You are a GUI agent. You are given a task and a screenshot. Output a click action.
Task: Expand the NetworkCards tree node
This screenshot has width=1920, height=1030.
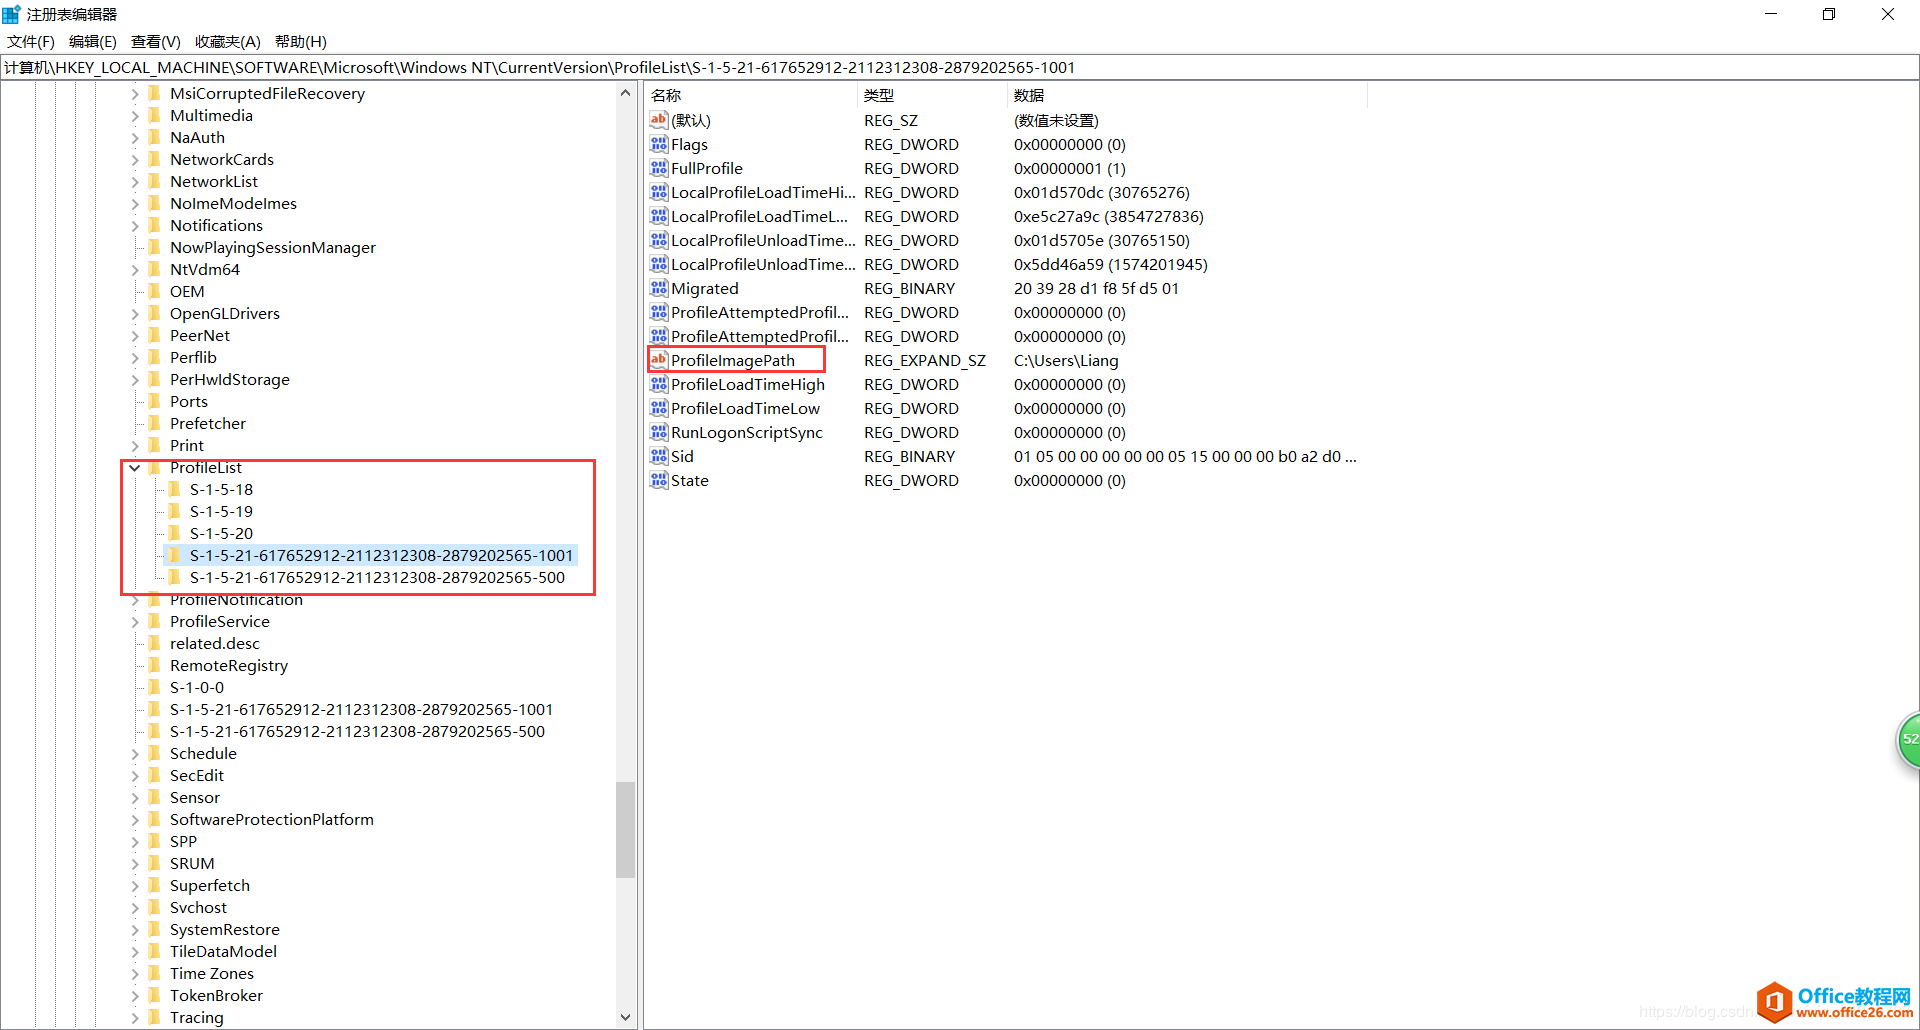[x=135, y=159]
